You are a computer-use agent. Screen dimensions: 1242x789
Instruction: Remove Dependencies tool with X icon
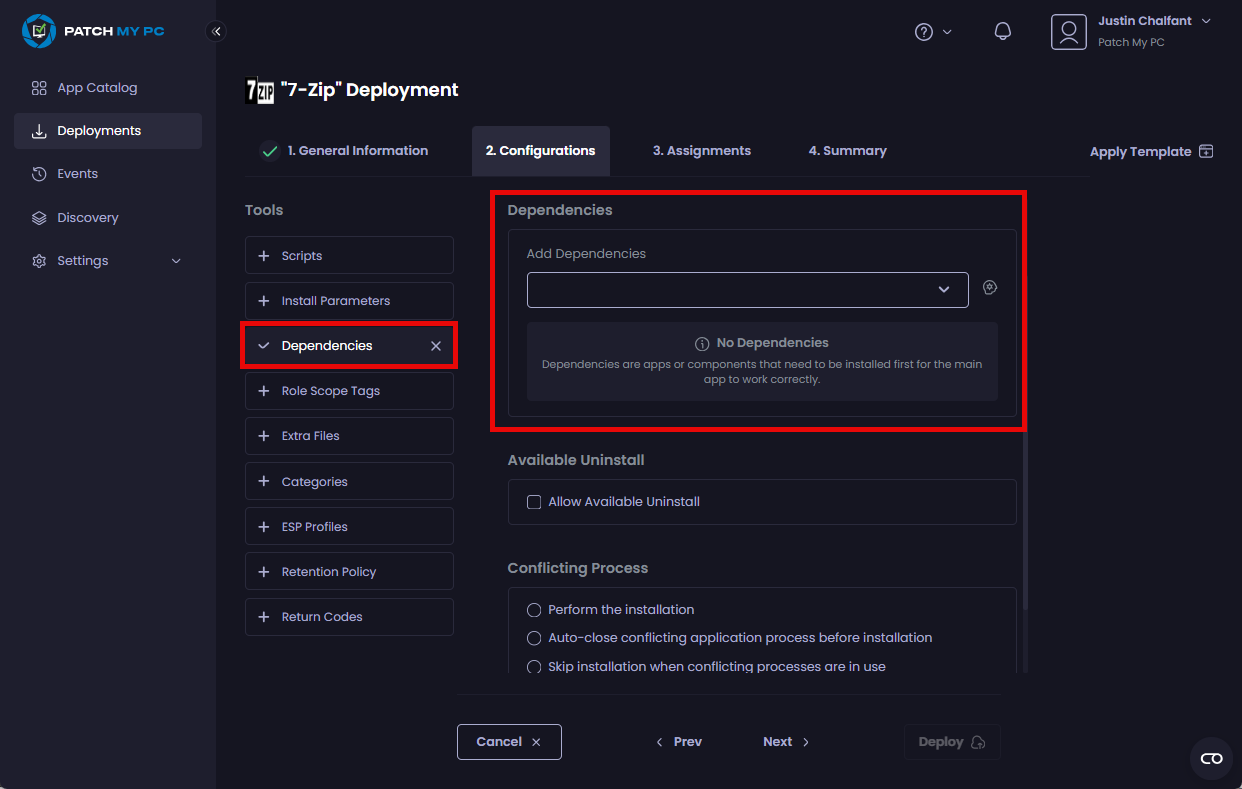435,346
